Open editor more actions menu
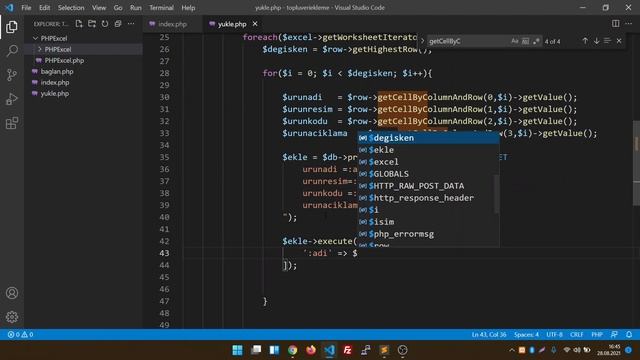Image resolution: width=640 pixels, height=360 pixels. (x=629, y=24)
